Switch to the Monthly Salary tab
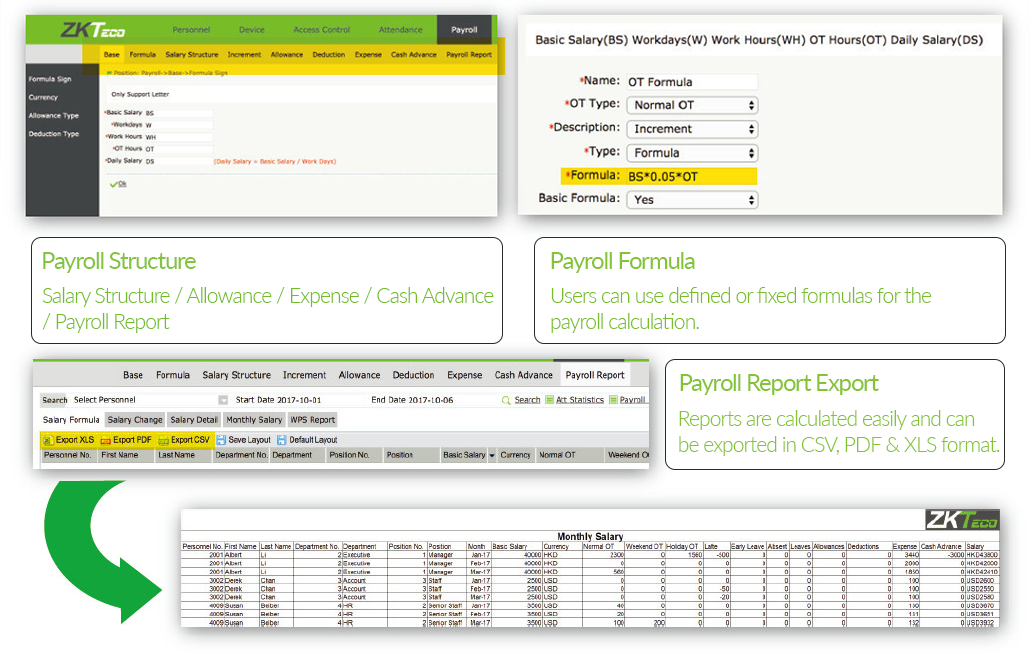Screen dimensions: 1029x666 click(254, 420)
